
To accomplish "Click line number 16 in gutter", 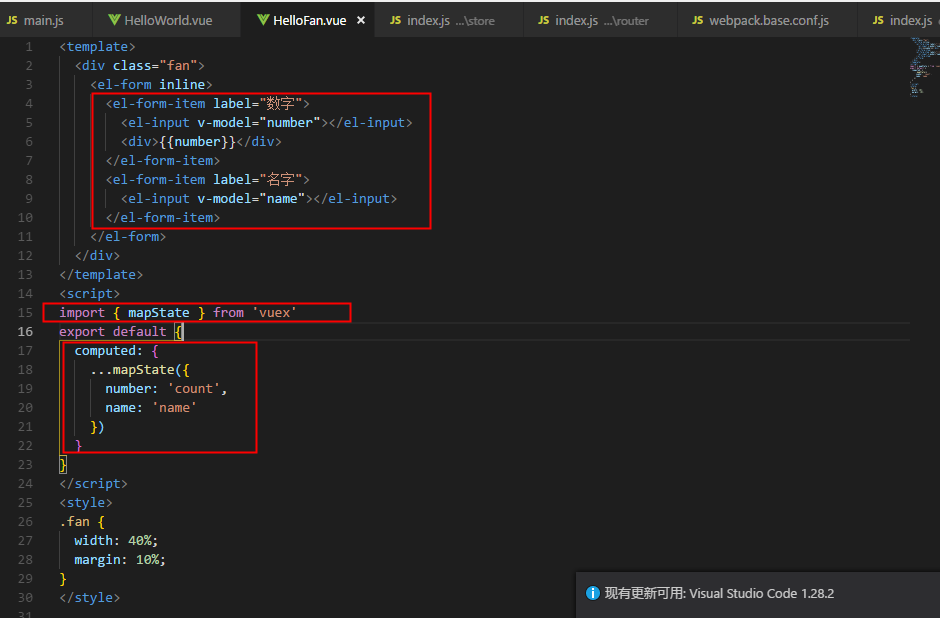I will (x=25, y=331).
